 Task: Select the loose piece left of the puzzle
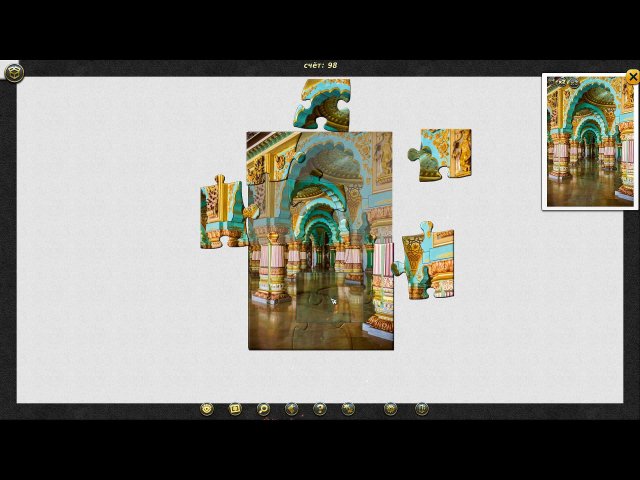(x=222, y=213)
